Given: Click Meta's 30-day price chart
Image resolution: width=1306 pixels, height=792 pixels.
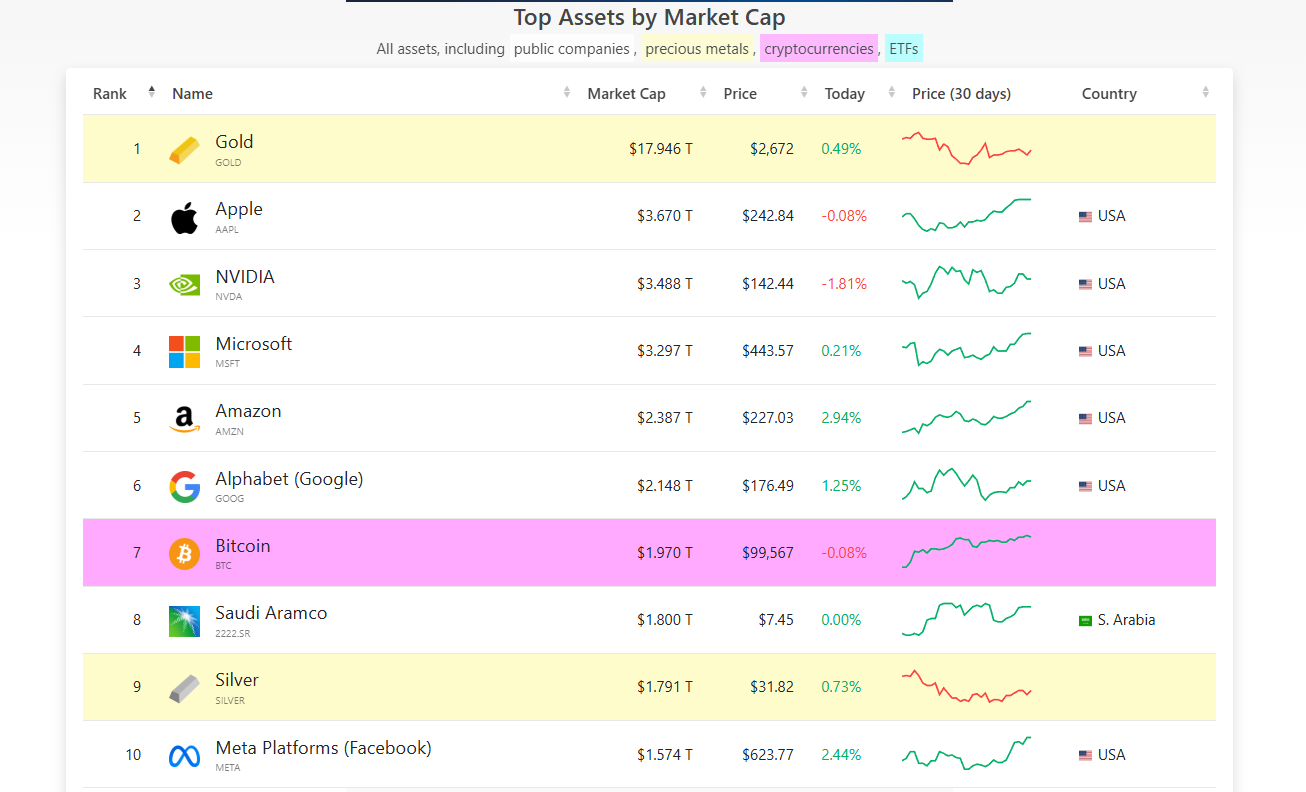Looking at the screenshot, I should [x=966, y=754].
